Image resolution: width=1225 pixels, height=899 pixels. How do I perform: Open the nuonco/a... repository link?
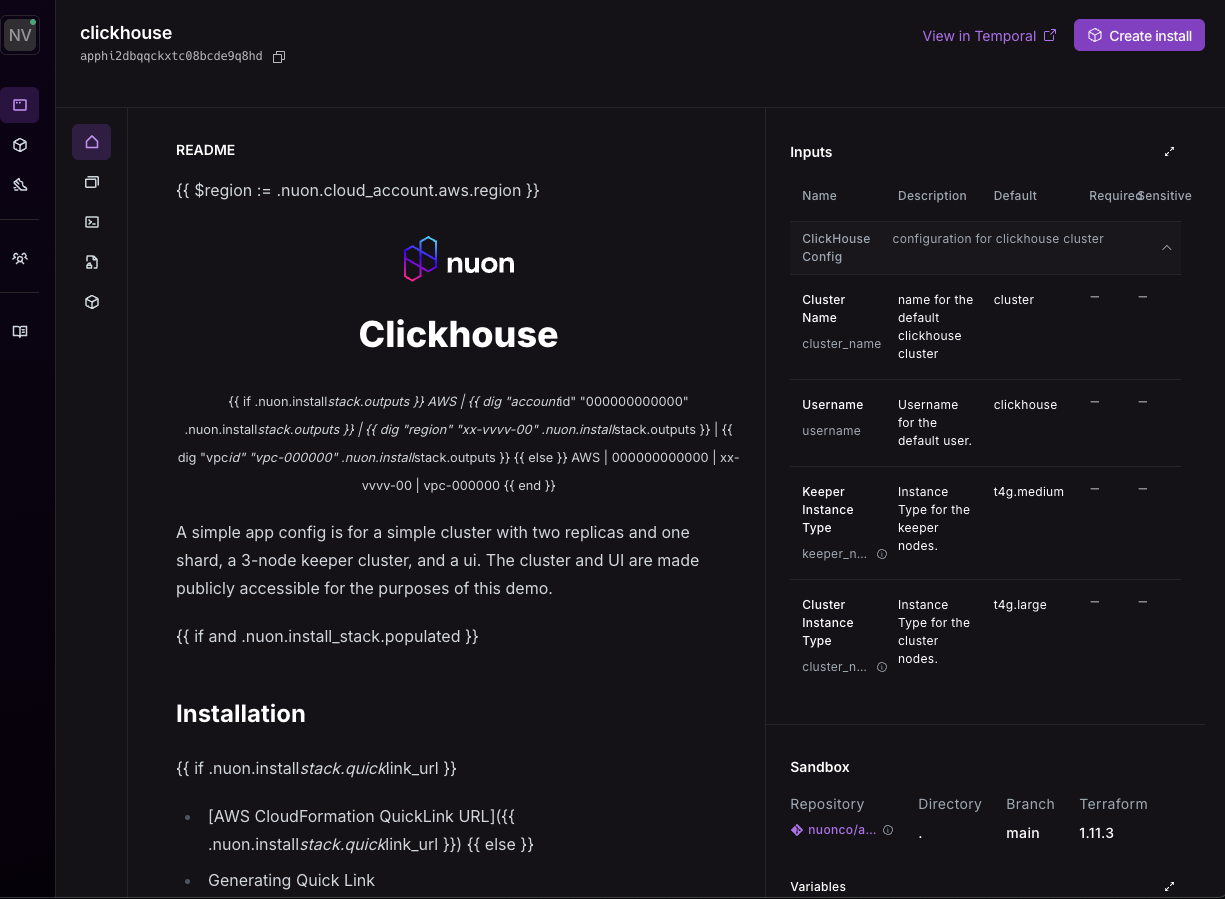point(838,829)
